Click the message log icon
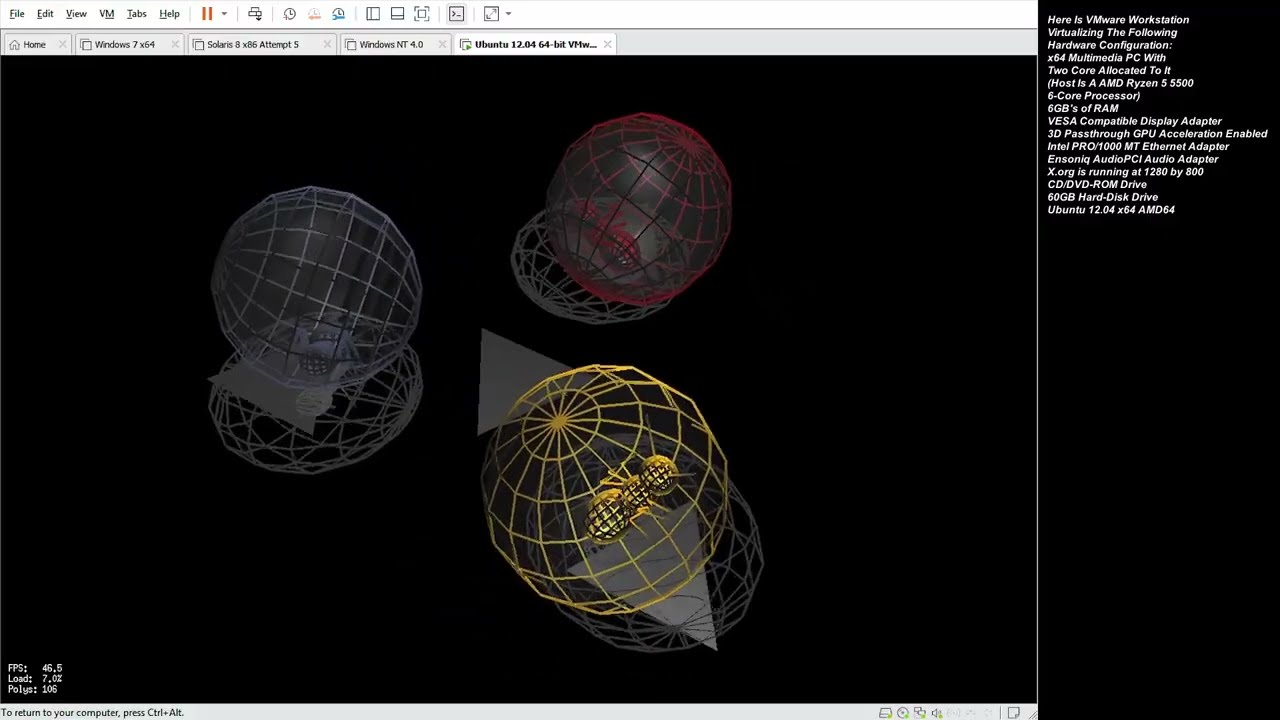The width and height of the screenshot is (1280, 720). (1013, 713)
